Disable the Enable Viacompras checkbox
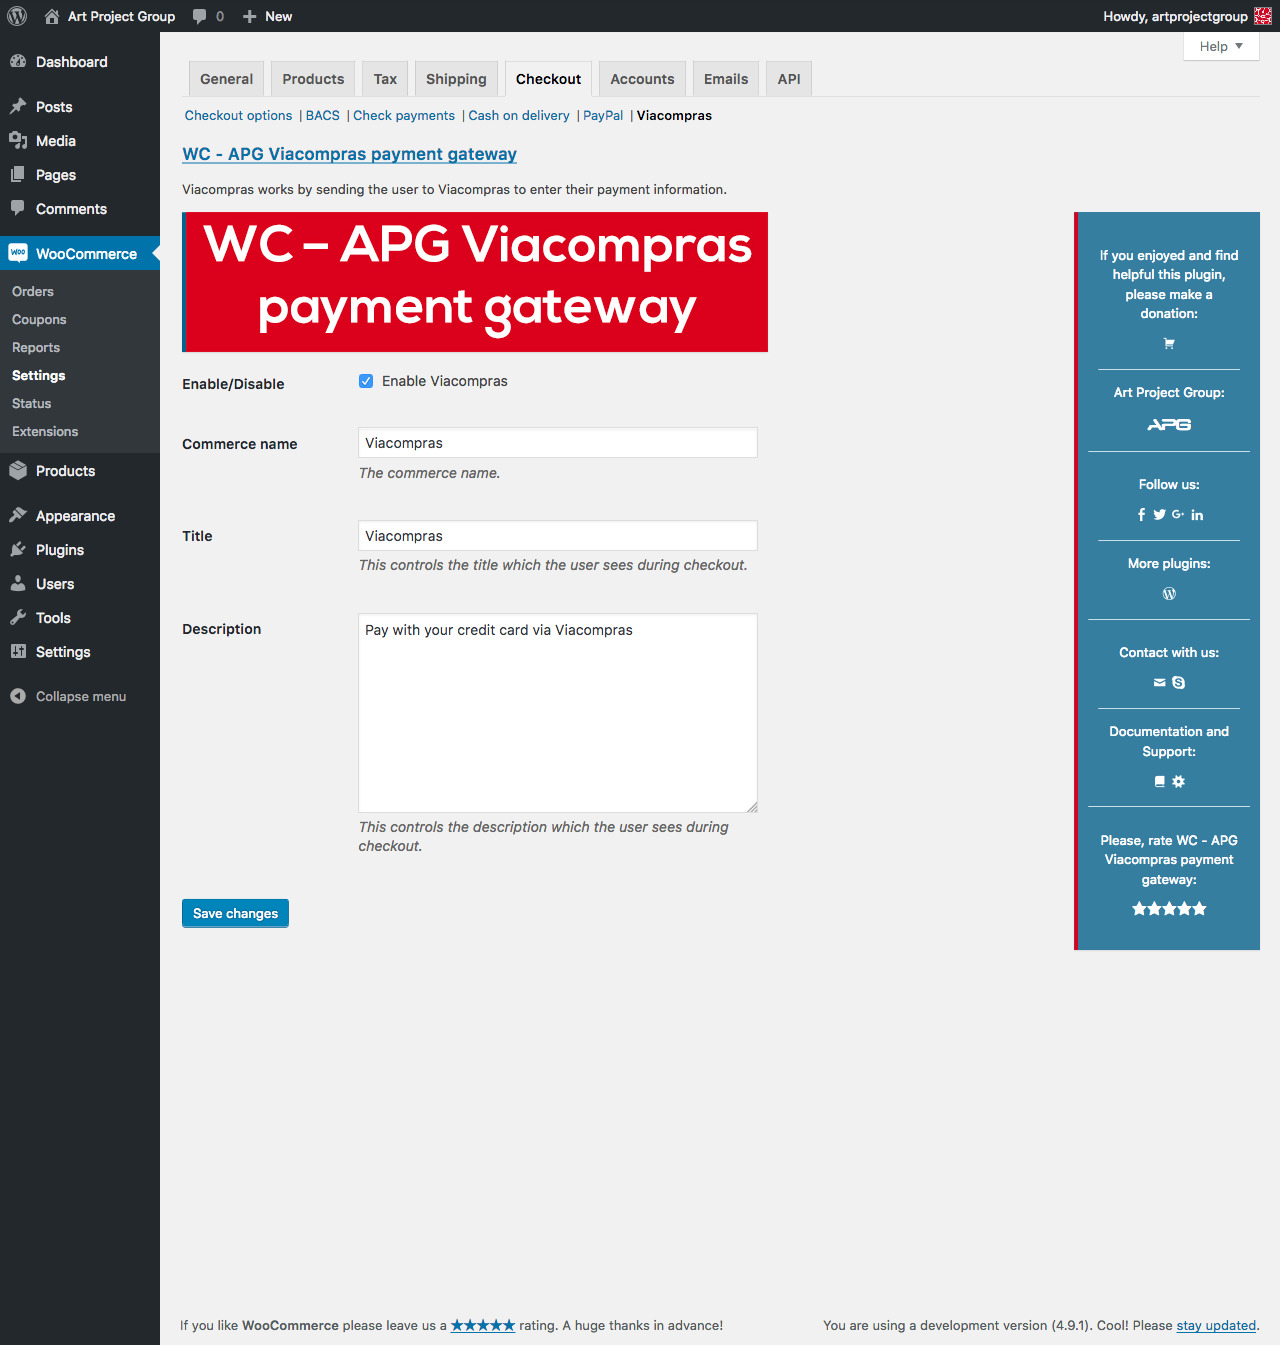 (366, 381)
